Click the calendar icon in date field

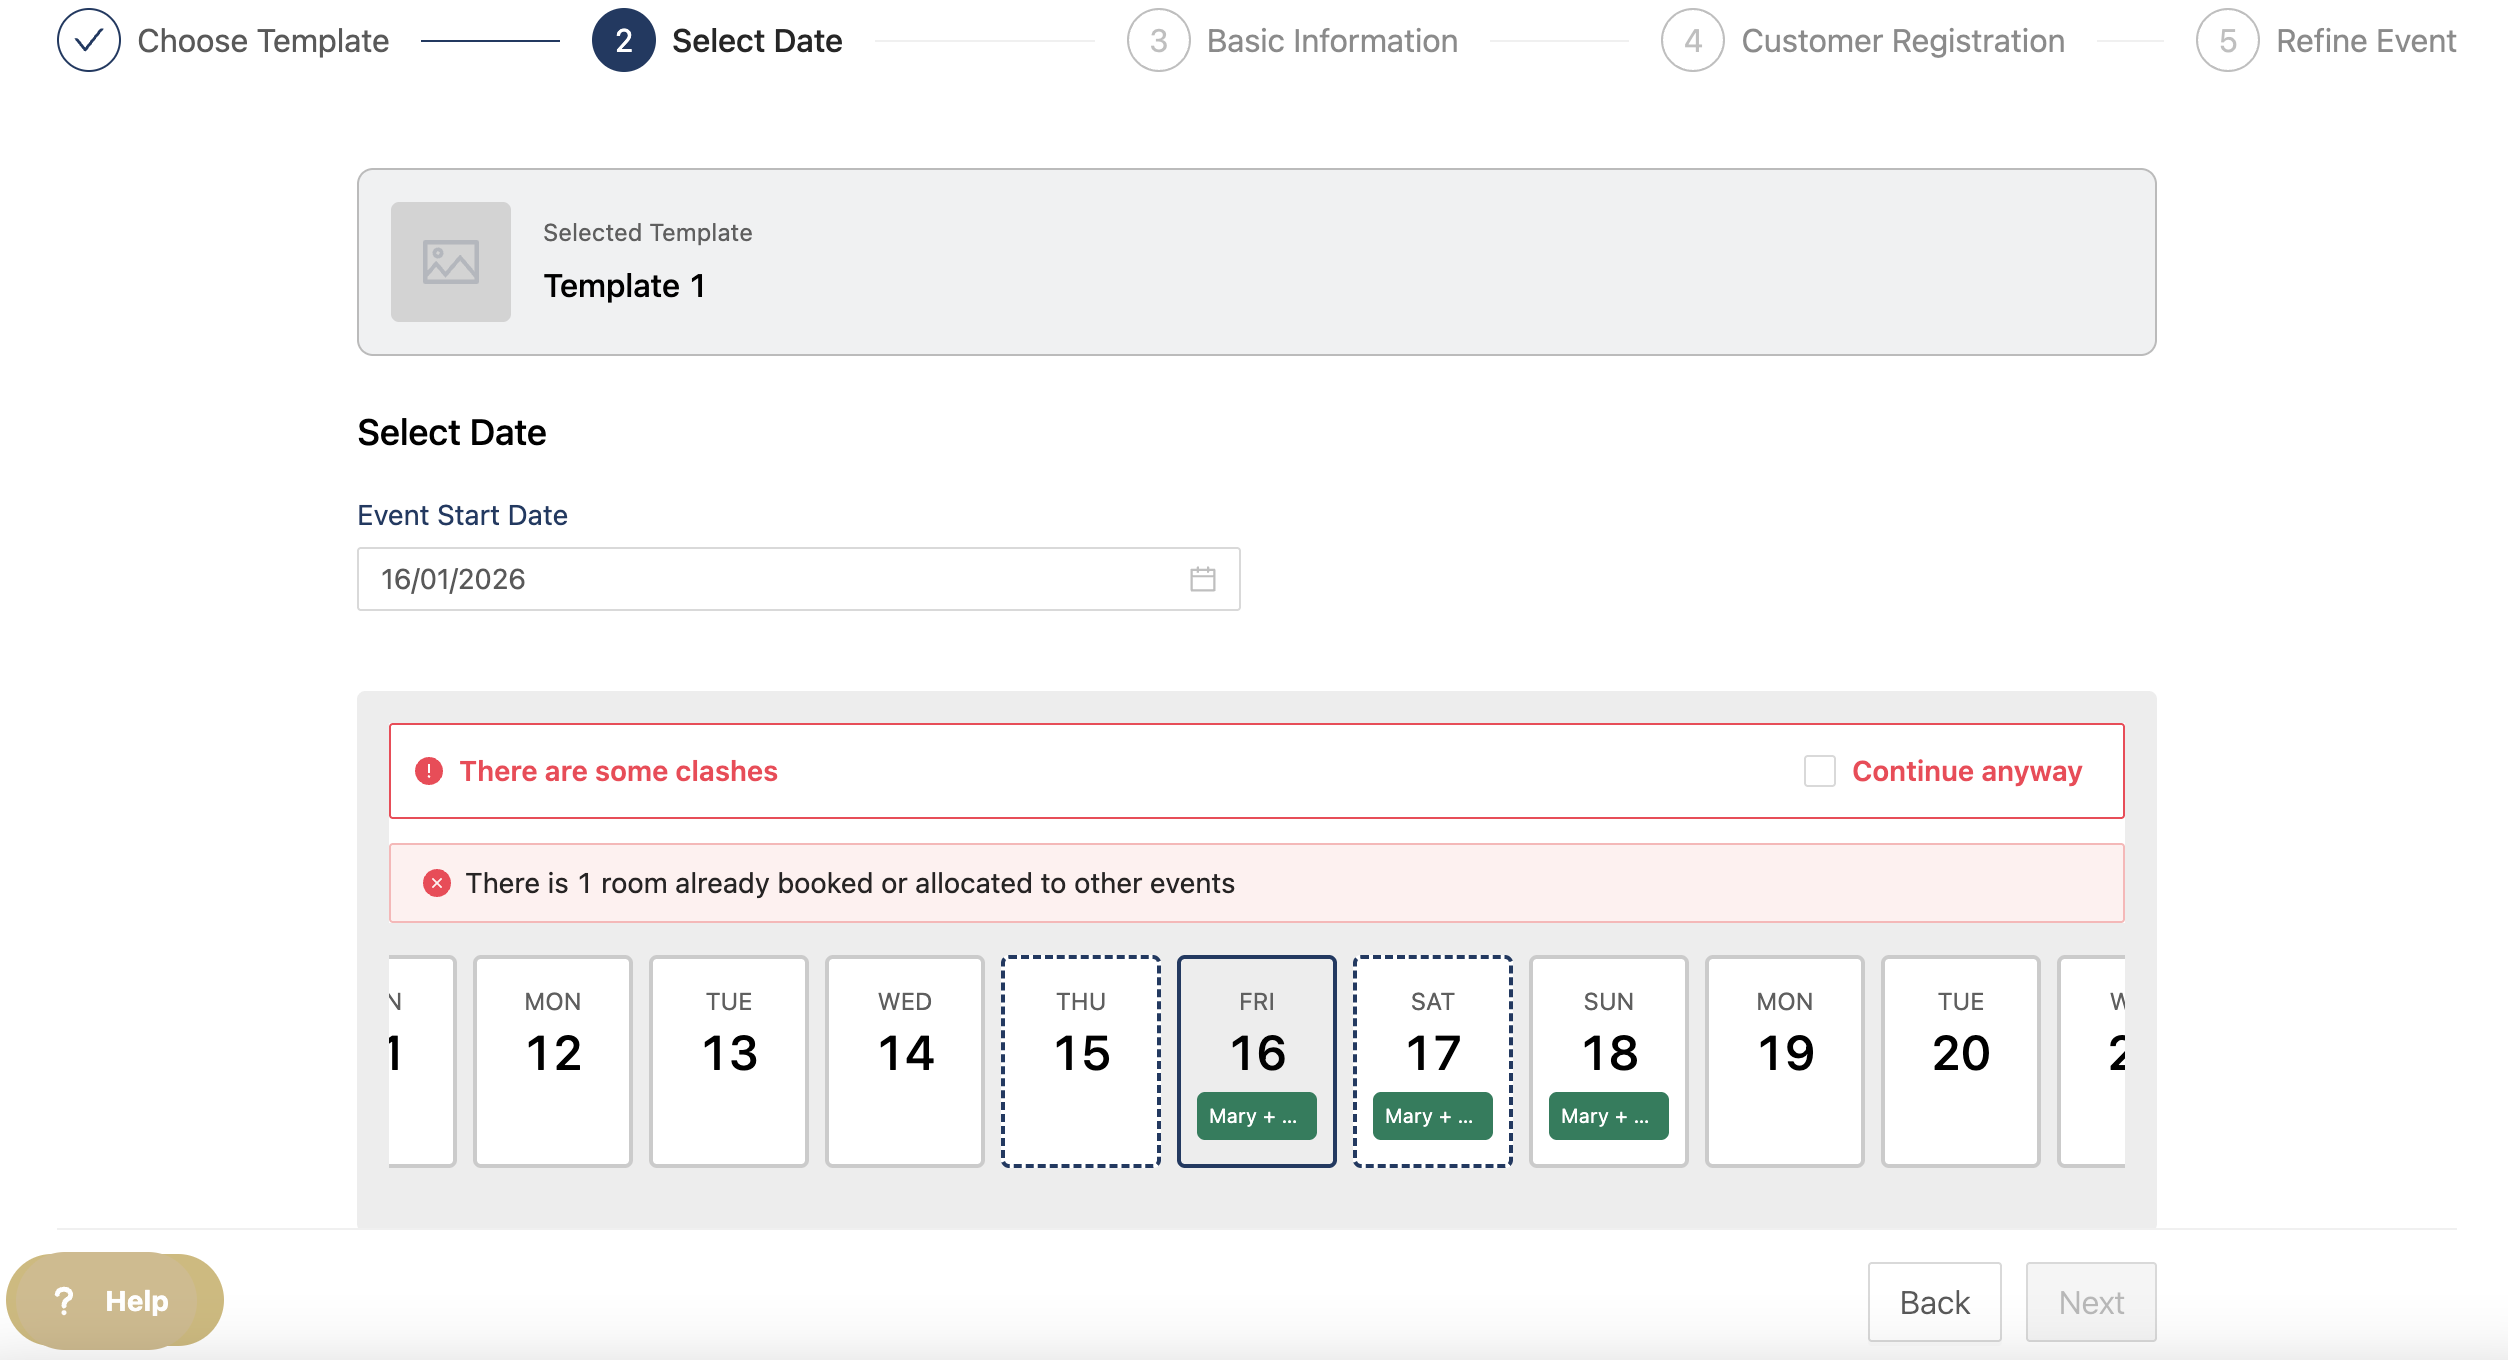click(x=1202, y=579)
